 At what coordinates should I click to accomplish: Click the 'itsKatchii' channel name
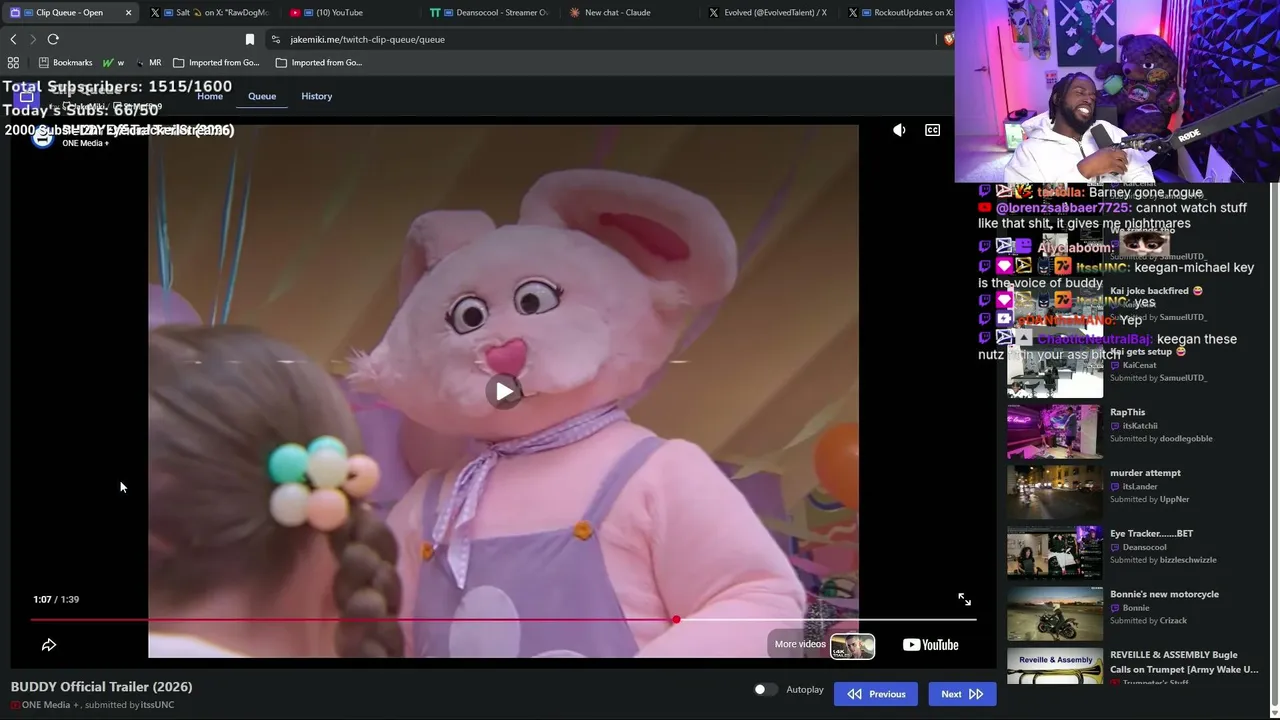(1140, 426)
